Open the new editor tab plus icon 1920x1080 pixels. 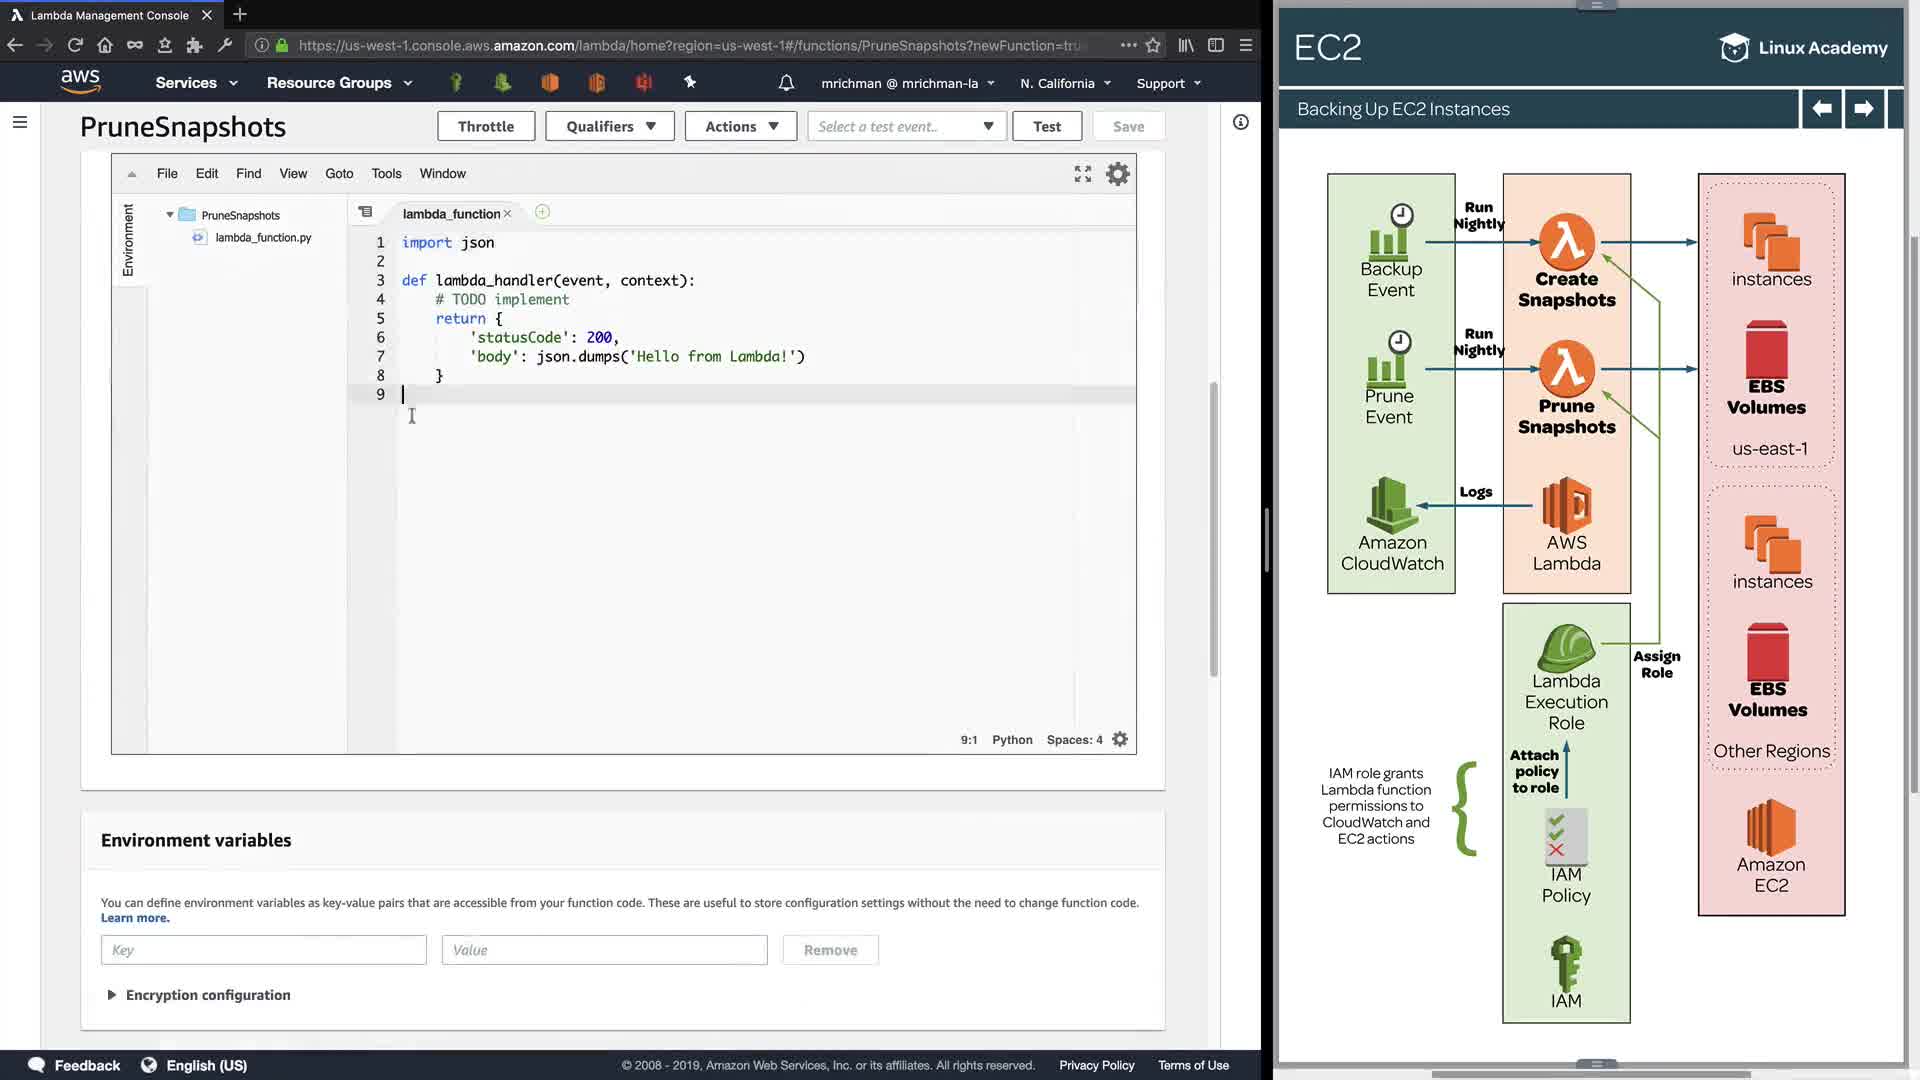[x=542, y=212]
